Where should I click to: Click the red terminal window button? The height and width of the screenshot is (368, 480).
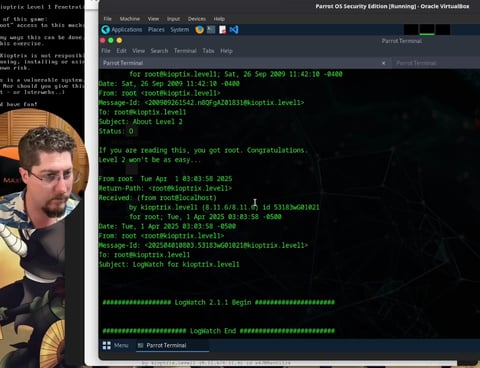point(103,40)
